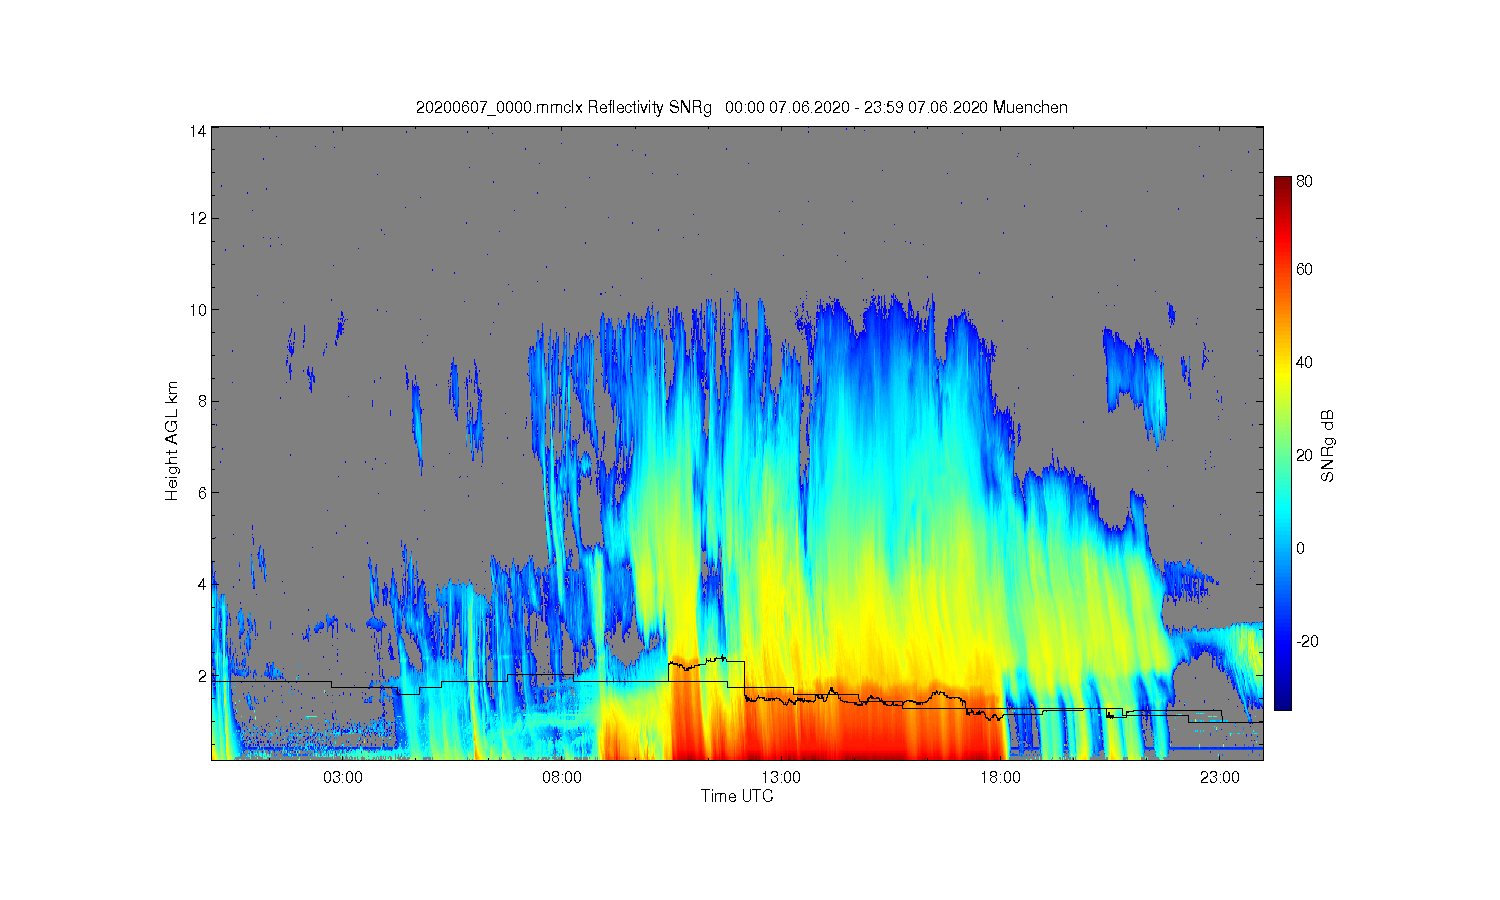Click the SNRg color scale bar

point(1282,443)
